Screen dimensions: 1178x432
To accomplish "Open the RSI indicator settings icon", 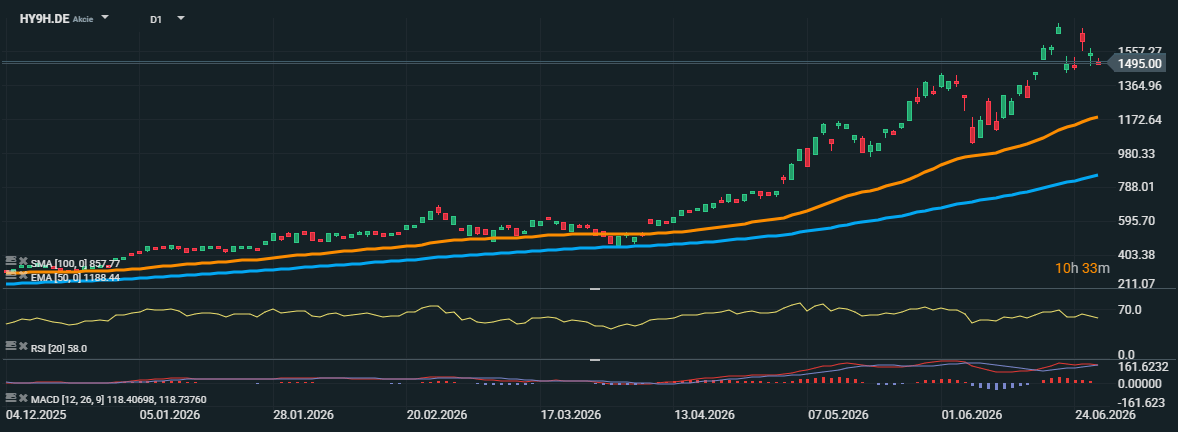I will pyautogui.click(x=11, y=346).
